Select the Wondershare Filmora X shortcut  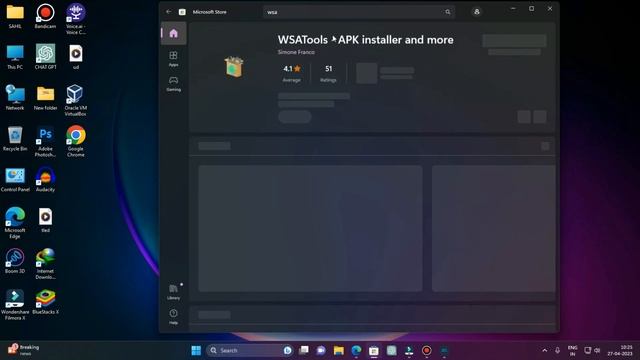click(15, 304)
